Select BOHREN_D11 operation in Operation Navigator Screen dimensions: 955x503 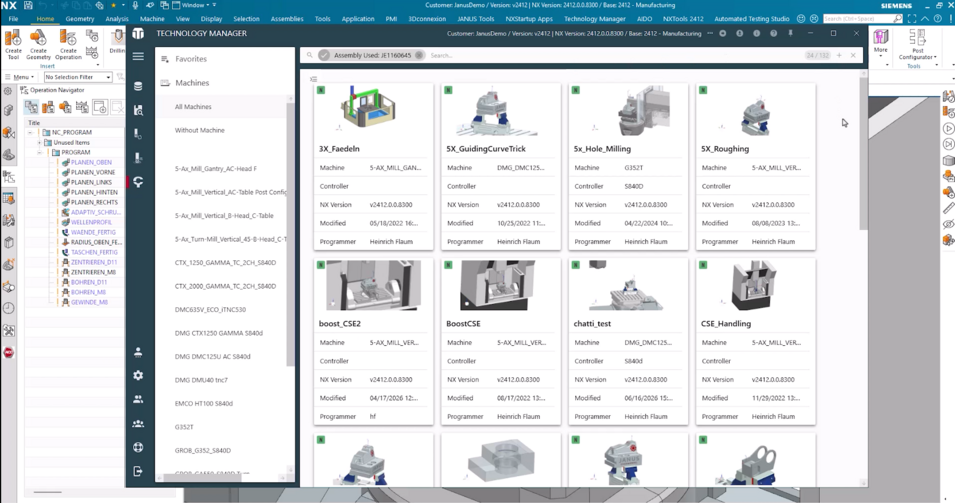(x=89, y=282)
